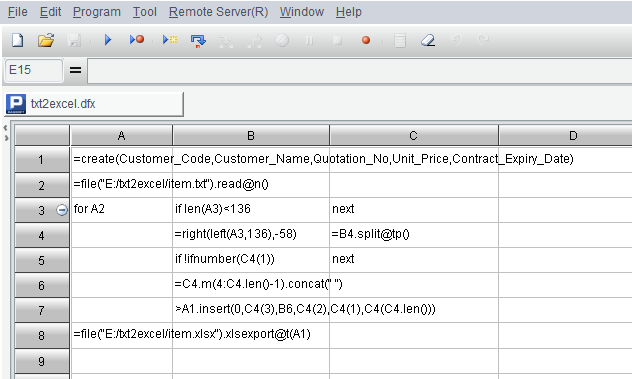Viewport: 632px width, 379px height.
Task: Click the greyed pause icon
Action: [310, 40]
